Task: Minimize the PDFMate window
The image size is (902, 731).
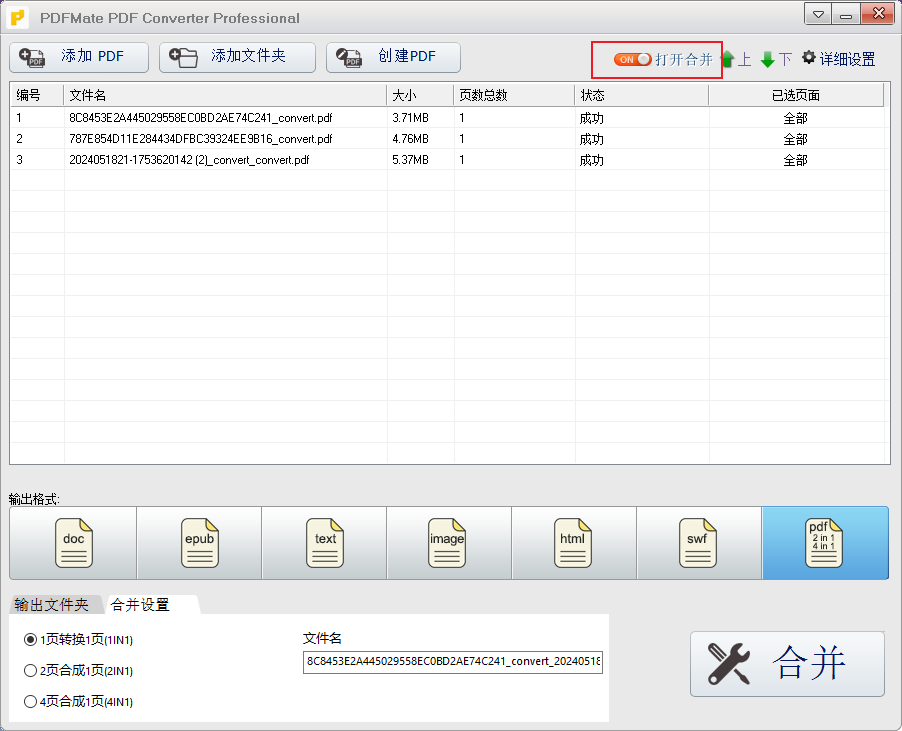Action: coord(846,14)
